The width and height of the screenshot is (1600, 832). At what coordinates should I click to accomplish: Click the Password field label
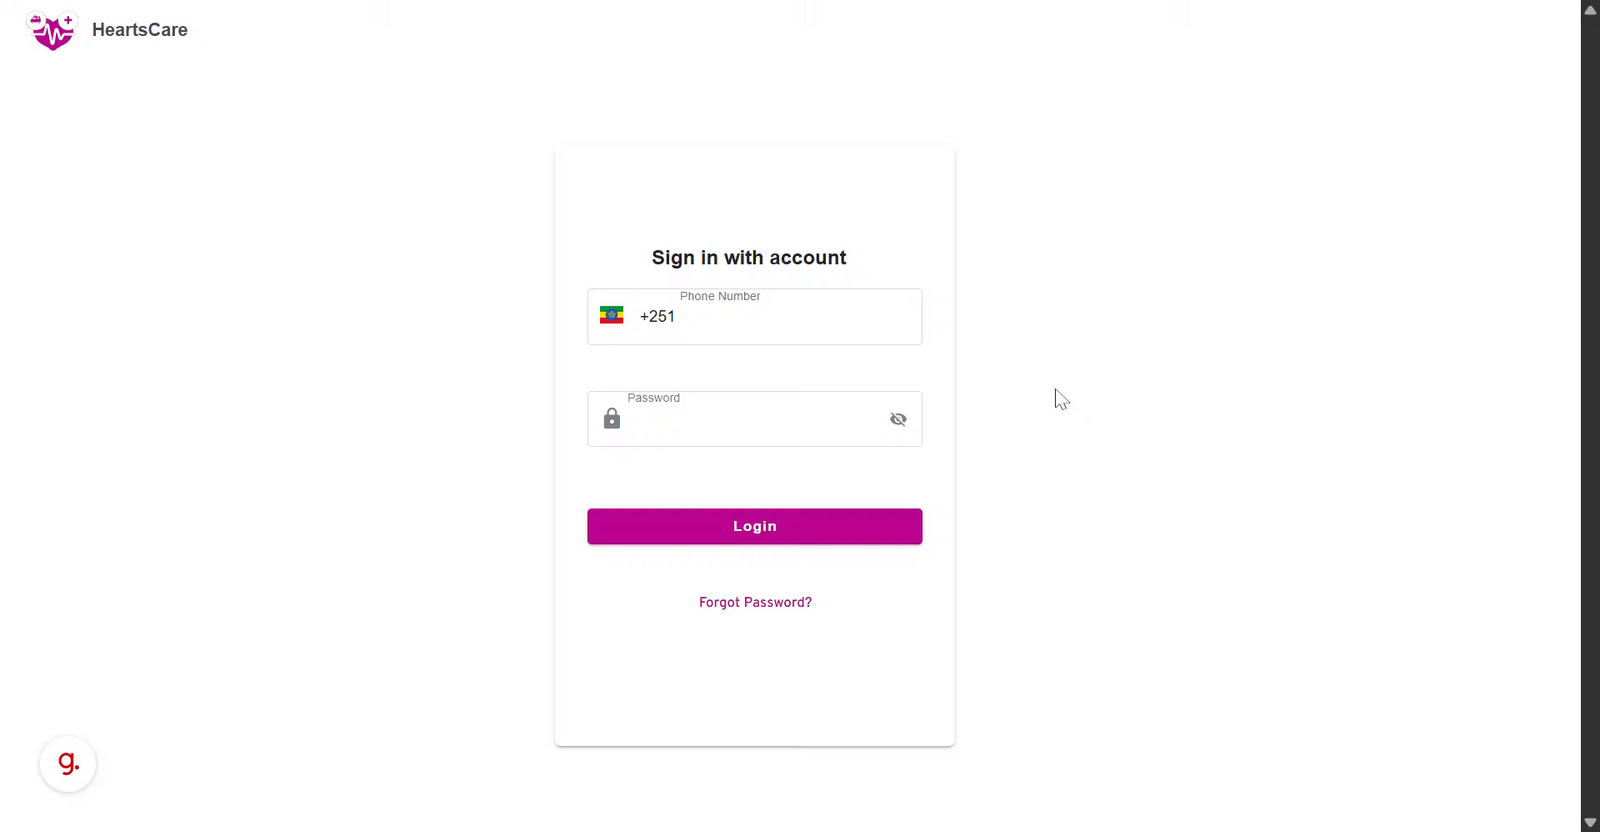pos(653,398)
